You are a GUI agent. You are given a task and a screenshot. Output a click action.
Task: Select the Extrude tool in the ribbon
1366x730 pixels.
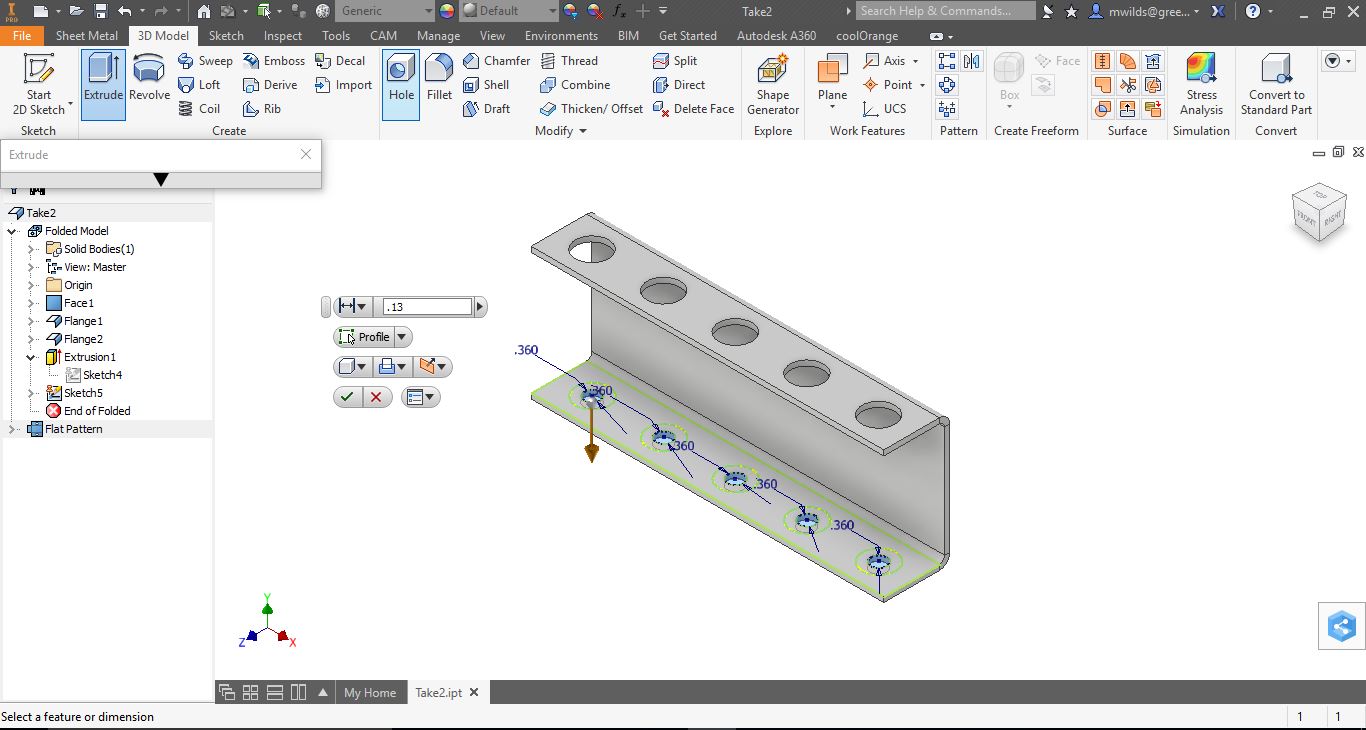[103, 85]
